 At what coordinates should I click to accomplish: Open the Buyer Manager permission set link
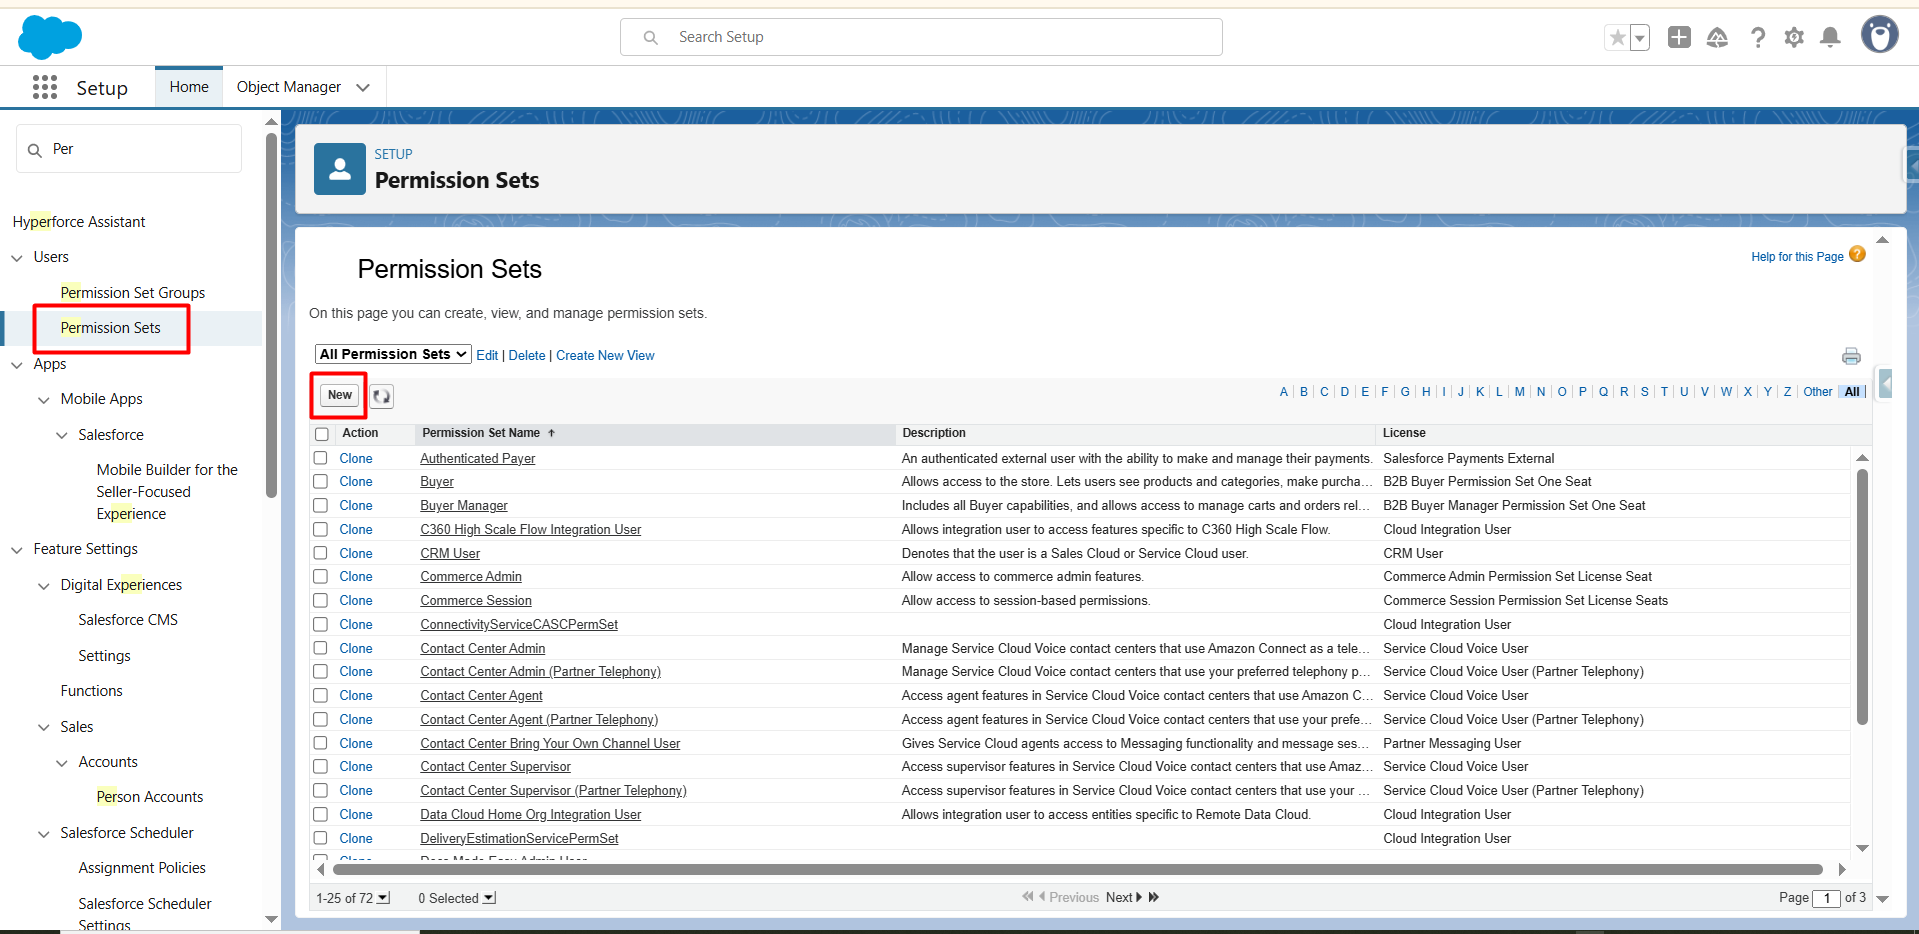(464, 506)
